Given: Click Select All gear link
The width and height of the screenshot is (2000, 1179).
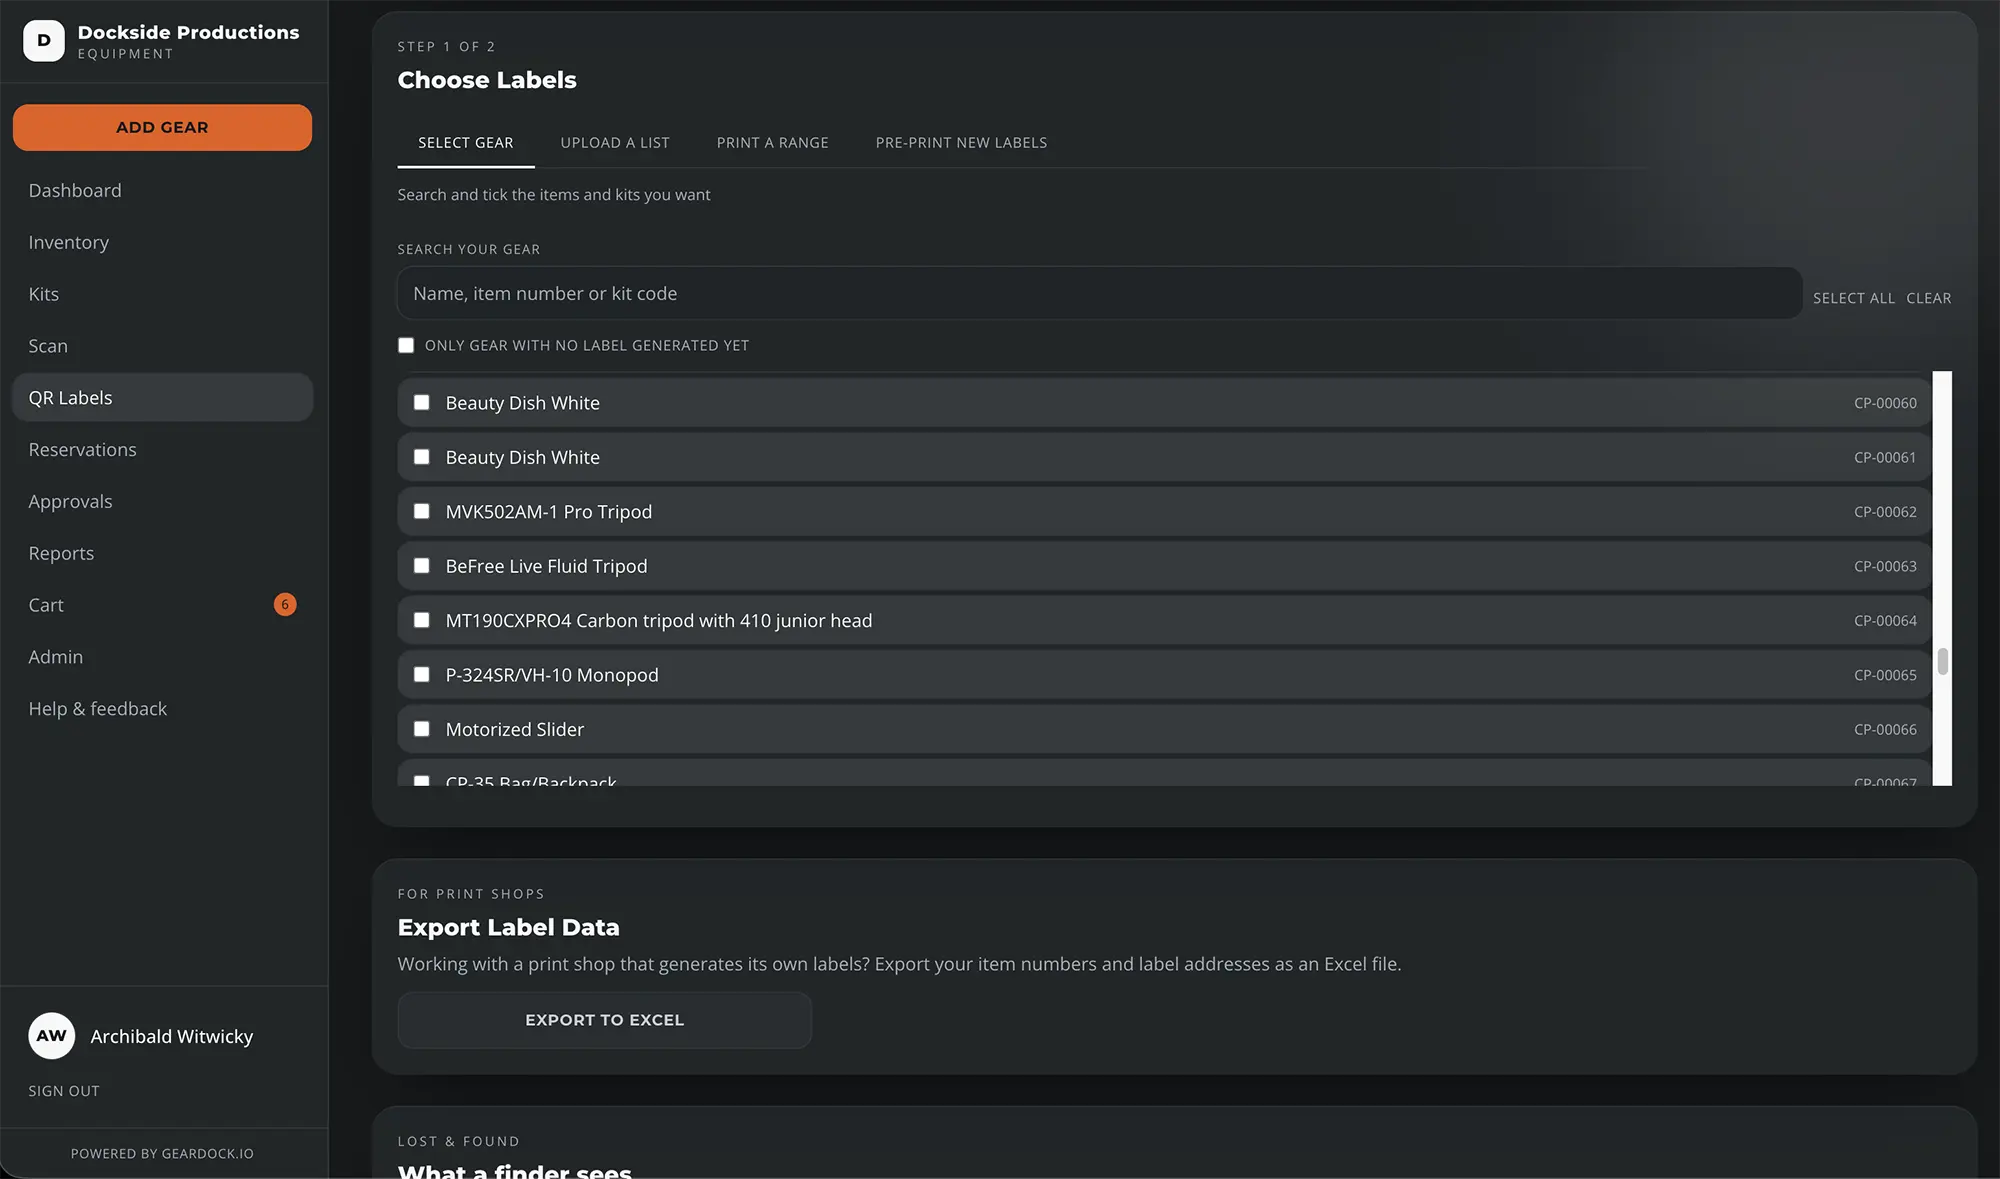Looking at the screenshot, I should click(x=1854, y=298).
